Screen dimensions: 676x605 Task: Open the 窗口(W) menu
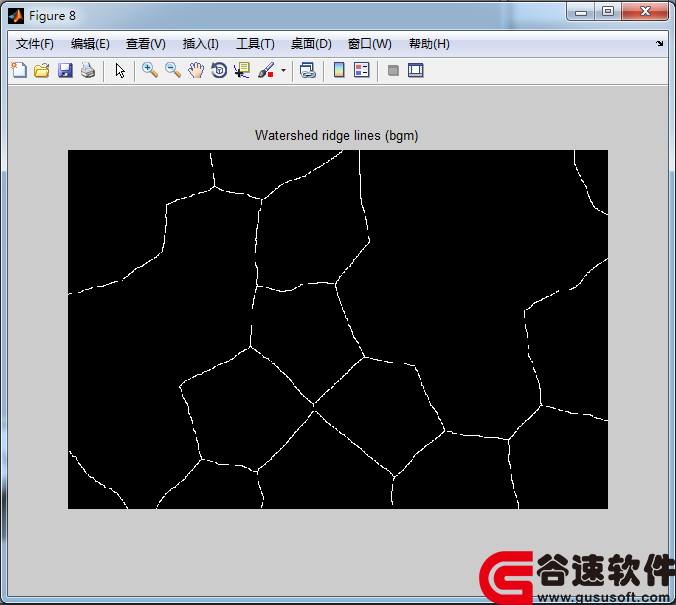point(369,44)
